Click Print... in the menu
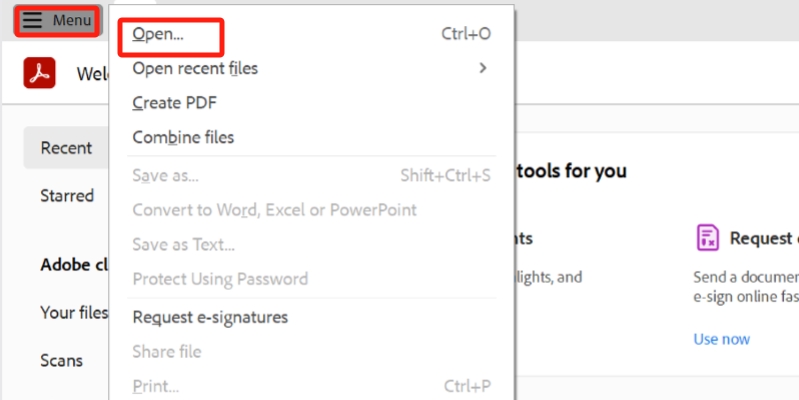This screenshot has width=799, height=400. pos(155,385)
